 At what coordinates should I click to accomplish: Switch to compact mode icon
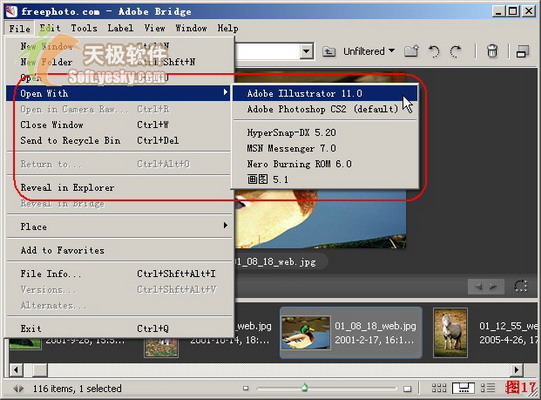[x=522, y=52]
